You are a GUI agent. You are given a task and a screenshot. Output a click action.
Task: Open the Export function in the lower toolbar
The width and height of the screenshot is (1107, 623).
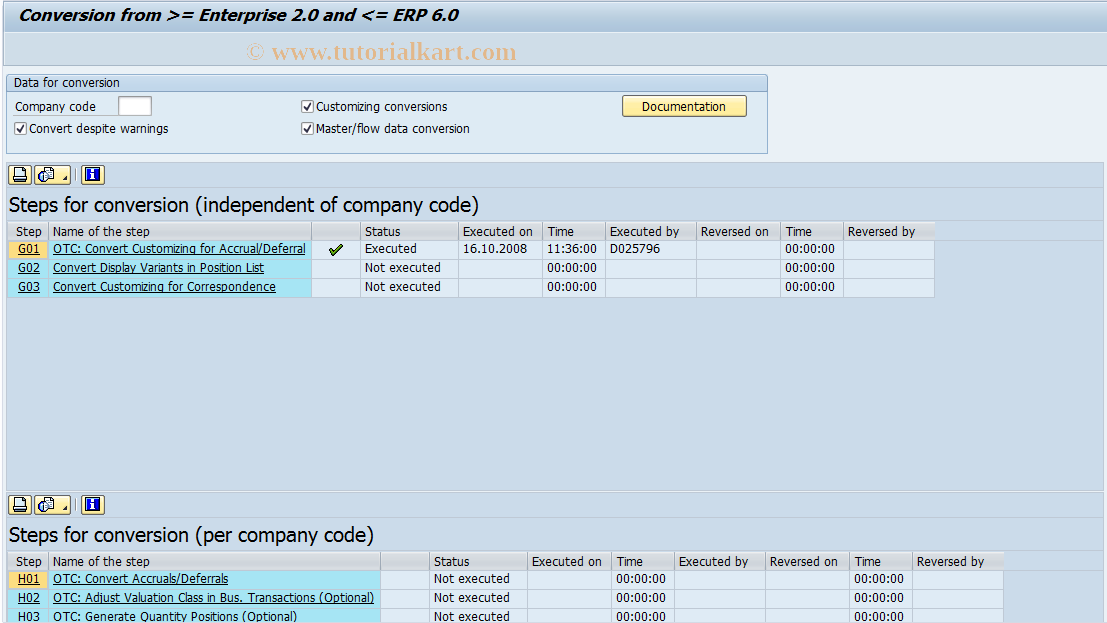[x=45, y=504]
